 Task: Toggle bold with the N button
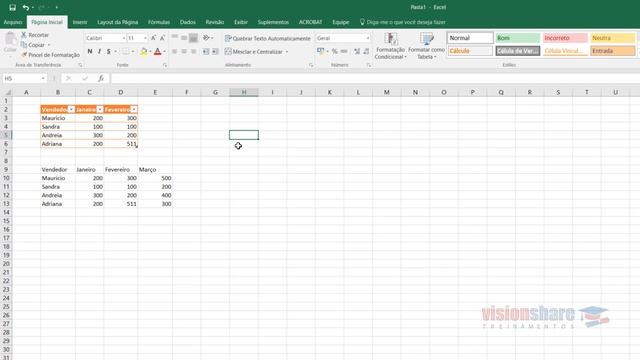90,51
